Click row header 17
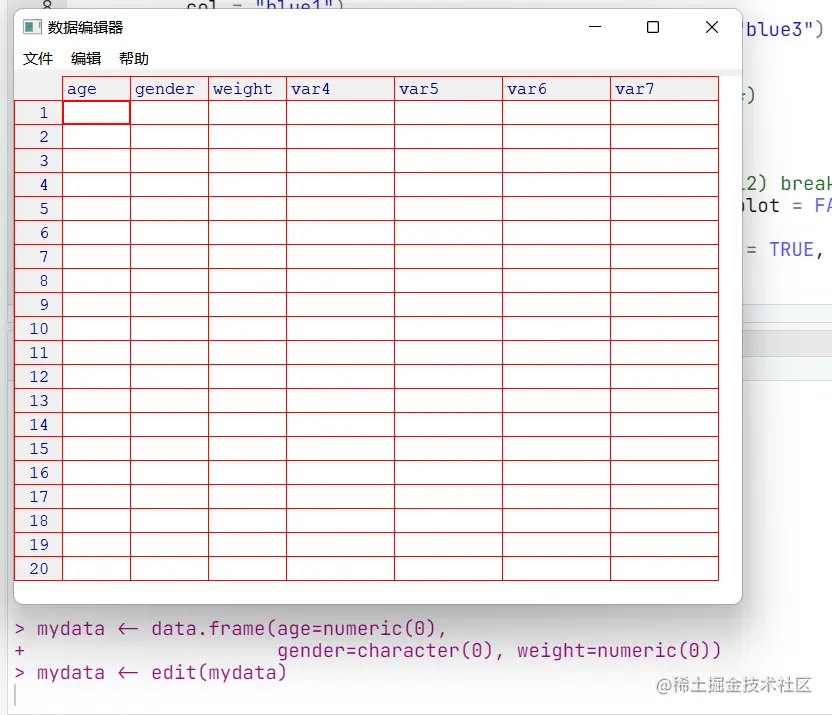Image resolution: width=832 pixels, height=715 pixels. pyautogui.click(x=38, y=496)
